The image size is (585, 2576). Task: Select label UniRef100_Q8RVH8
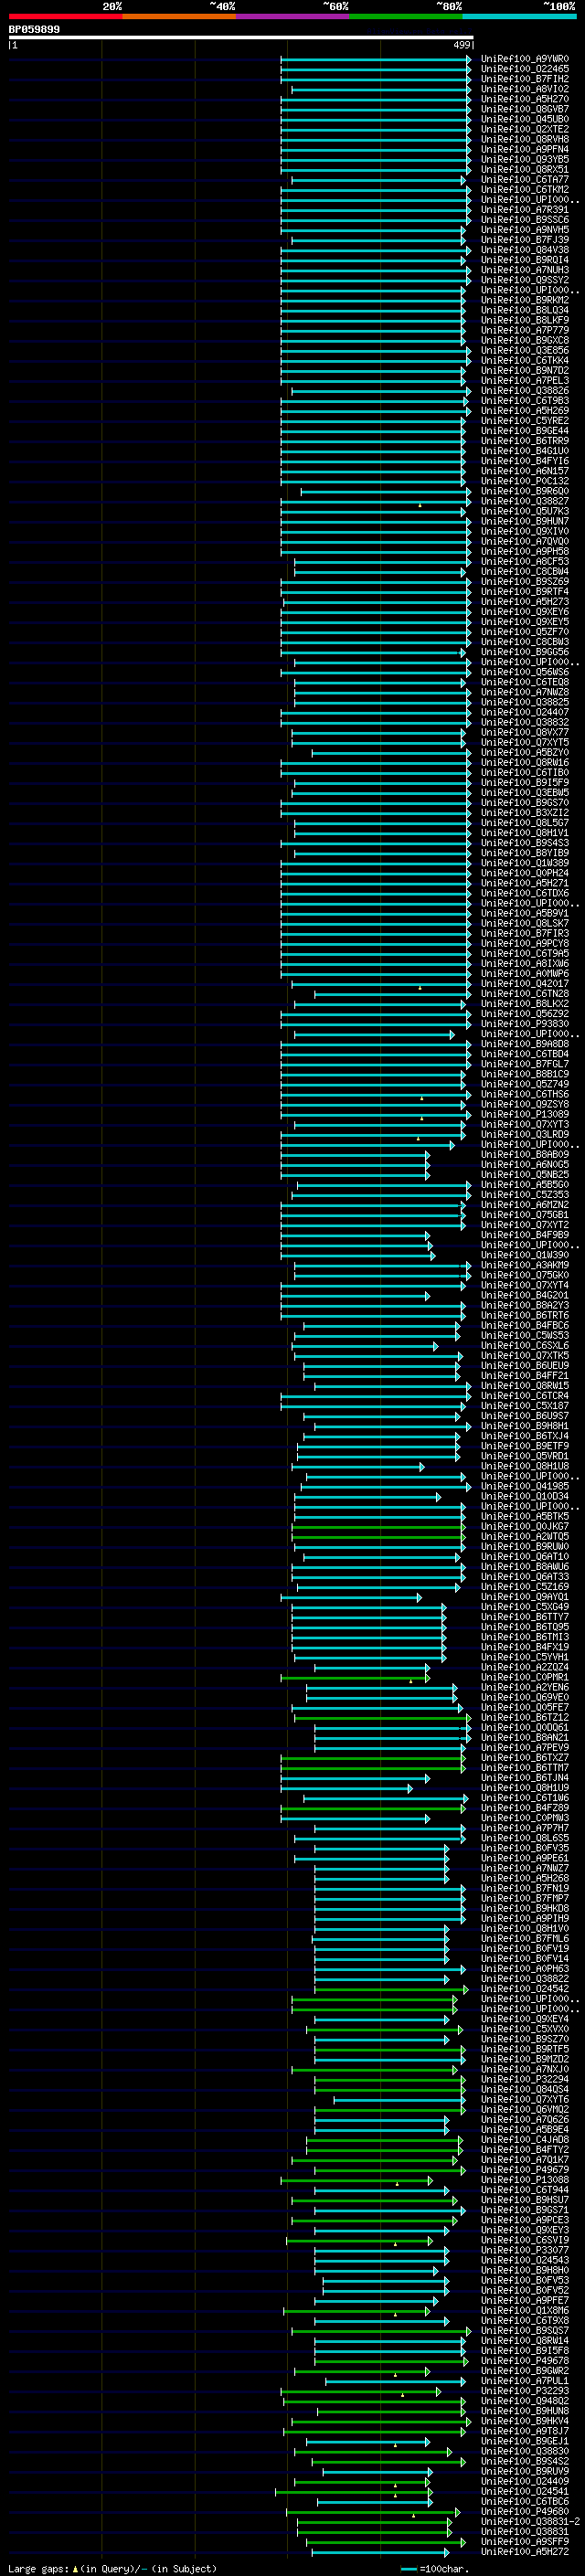(524, 139)
